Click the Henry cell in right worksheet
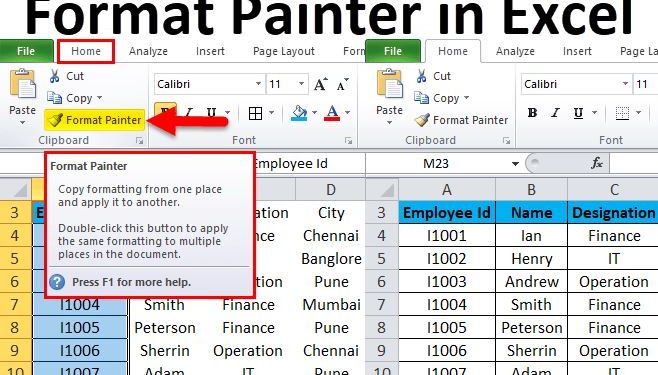 (531, 259)
